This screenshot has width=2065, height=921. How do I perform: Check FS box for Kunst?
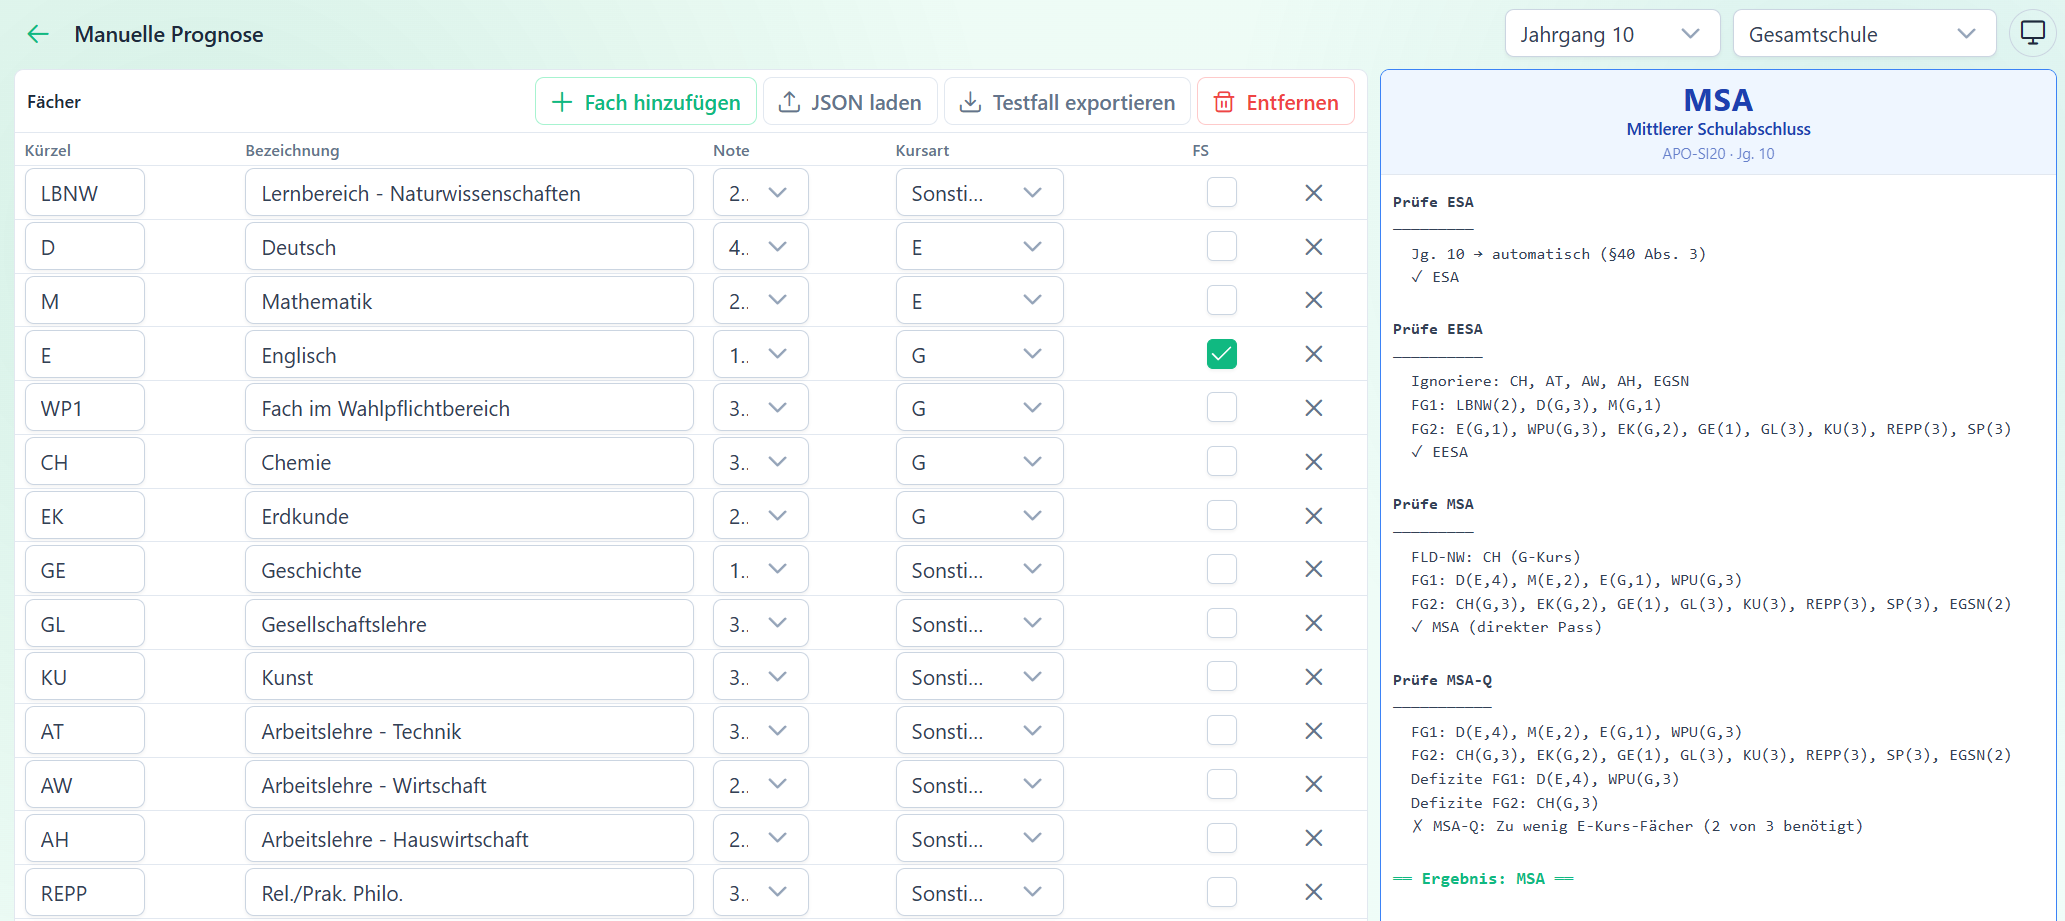click(1222, 676)
